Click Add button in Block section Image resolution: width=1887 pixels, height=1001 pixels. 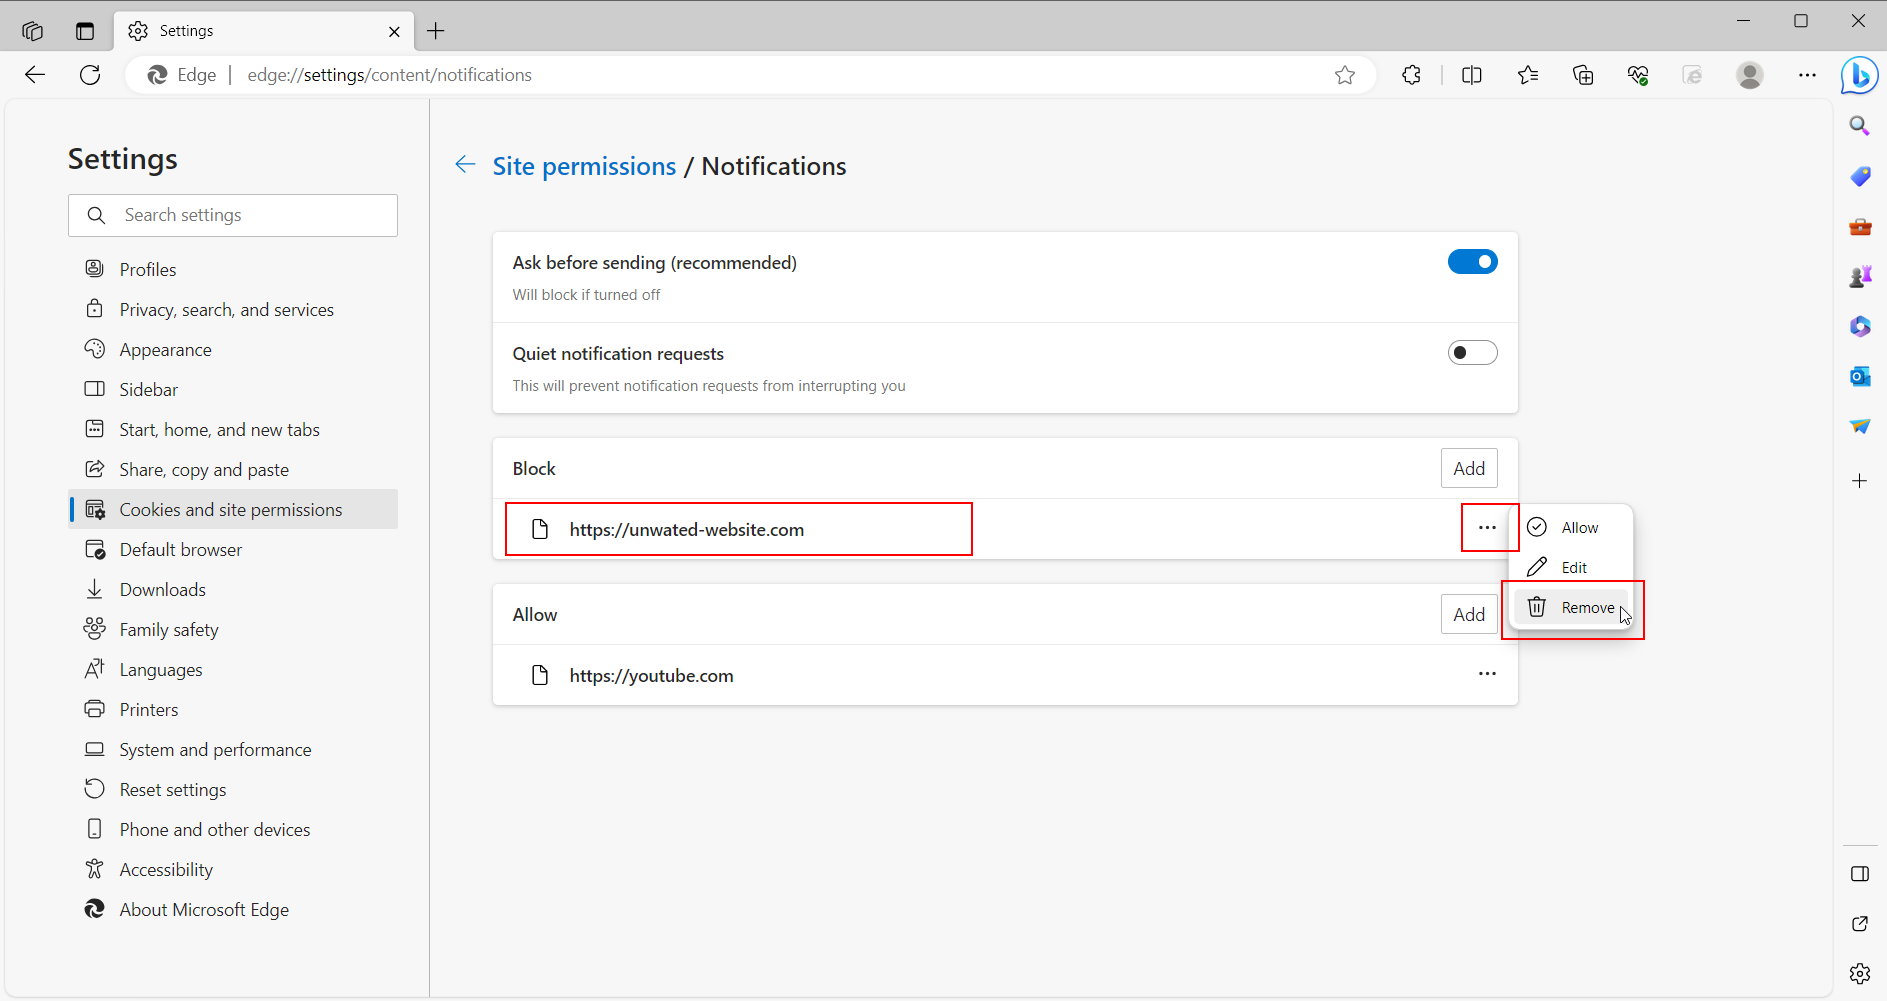[1468, 469]
